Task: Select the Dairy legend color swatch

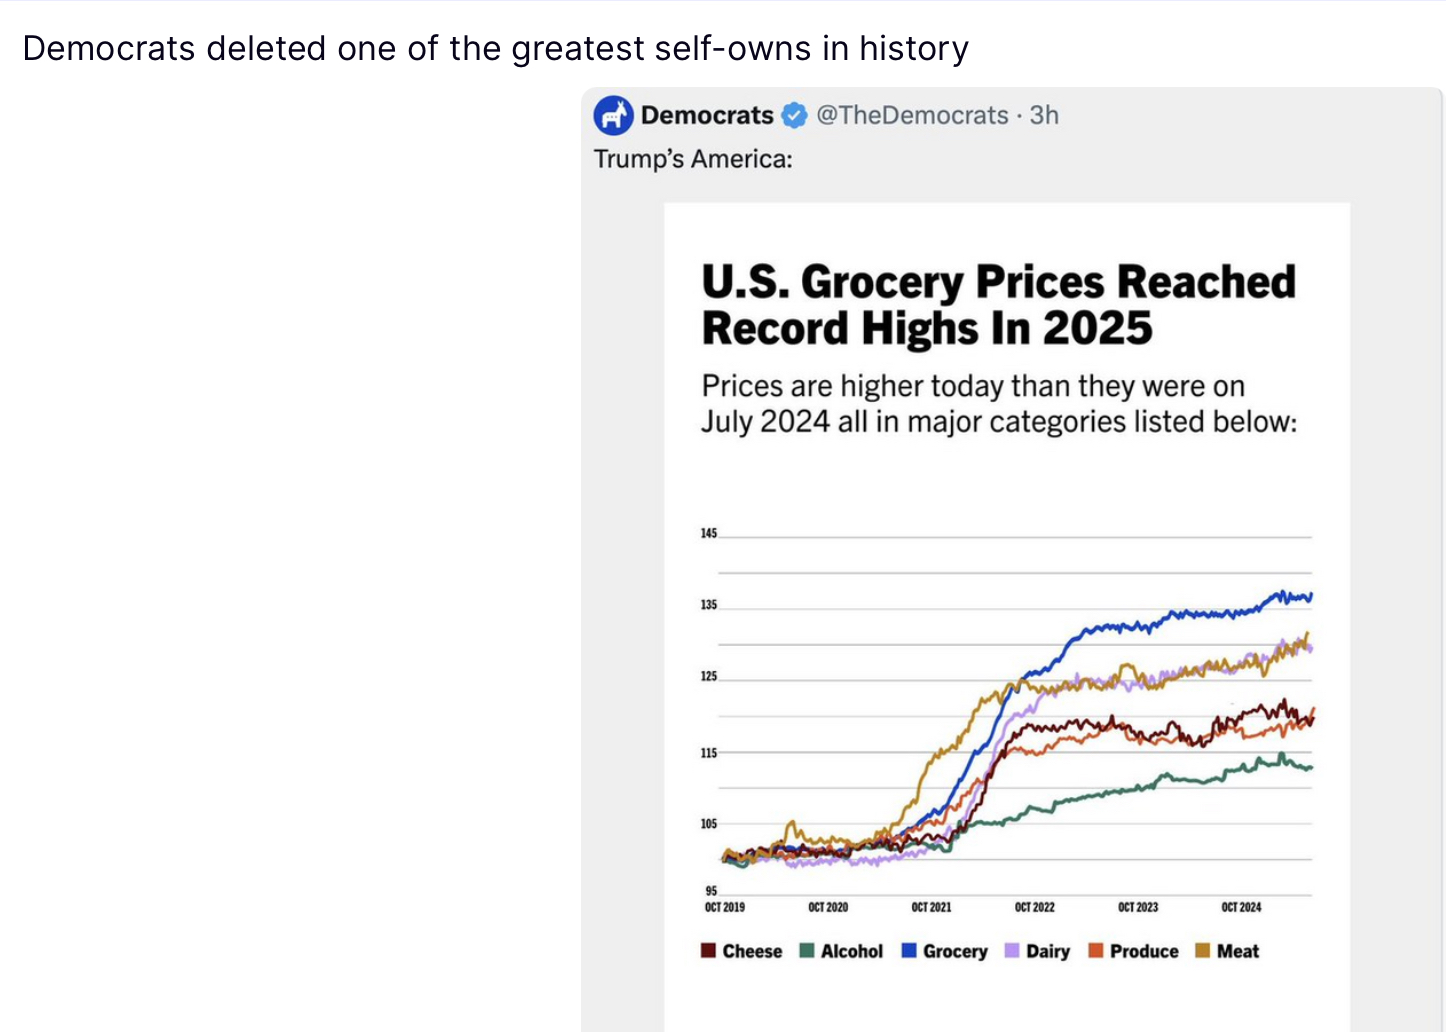Action: pyautogui.click(x=1012, y=951)
